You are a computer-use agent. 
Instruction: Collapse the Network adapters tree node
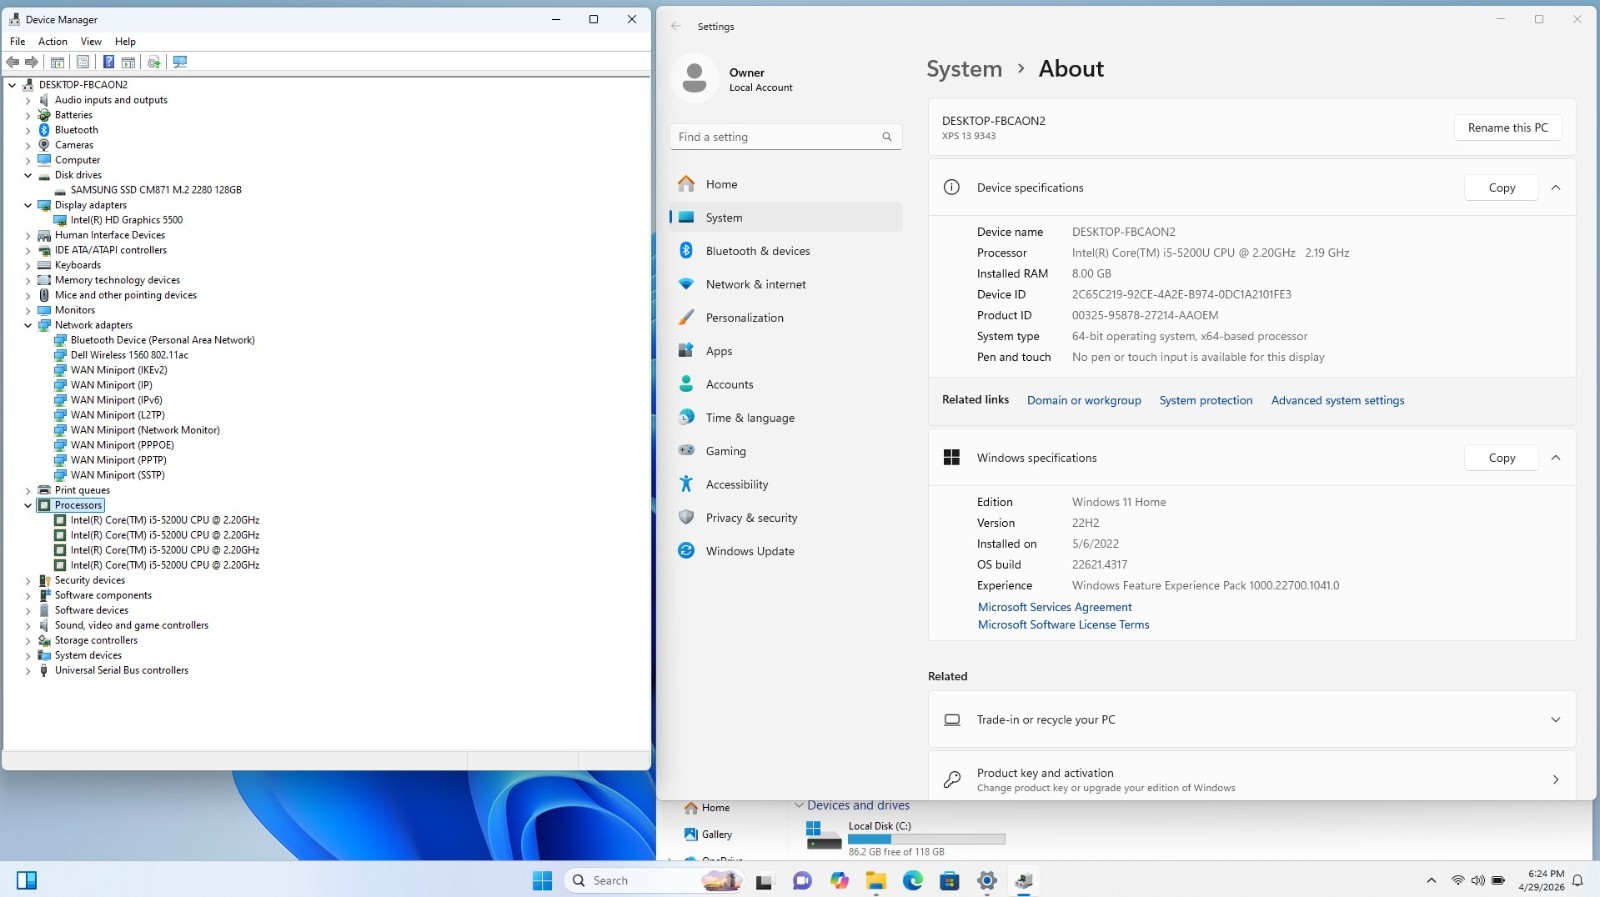pos(28,325)
